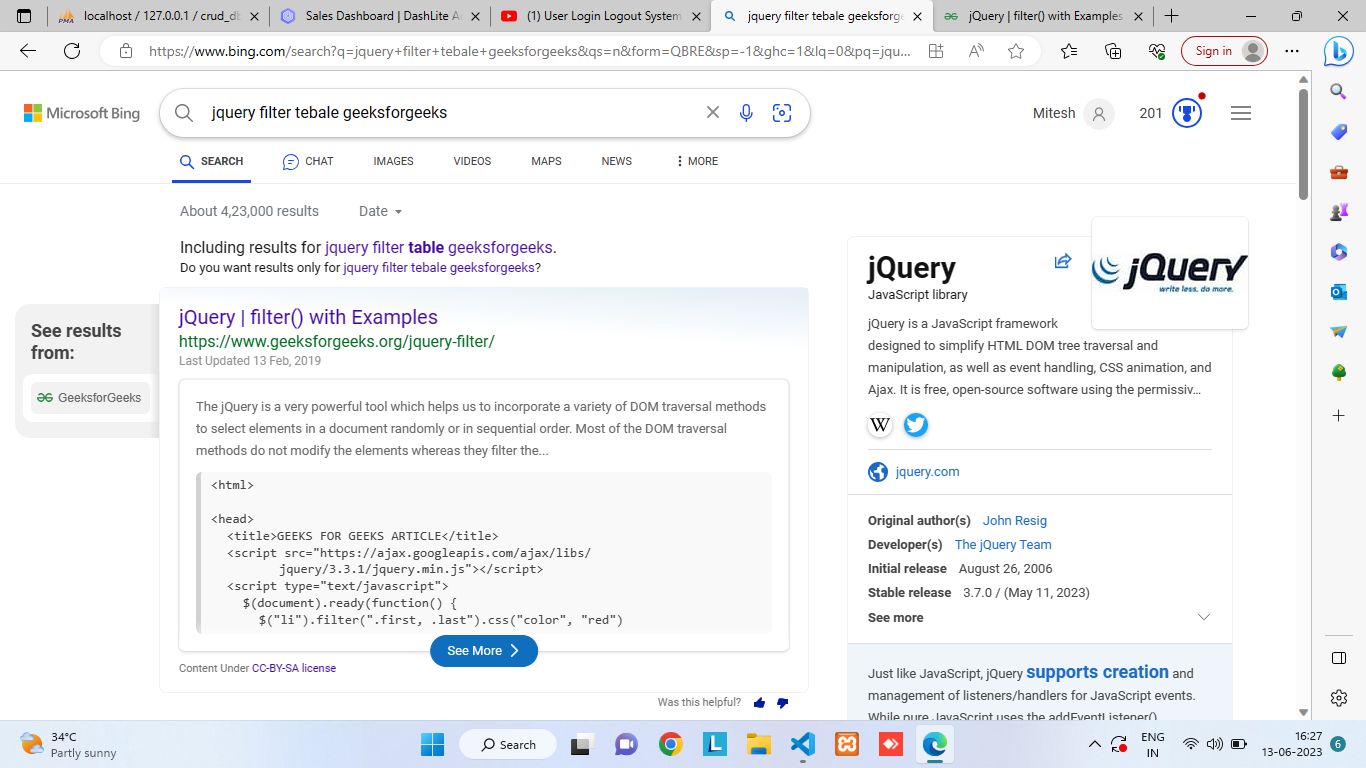Open XAMPP from the taskbar
The width and height of the screenshot is (1366, 768).
pyautogui.click(x=846, y=744)
